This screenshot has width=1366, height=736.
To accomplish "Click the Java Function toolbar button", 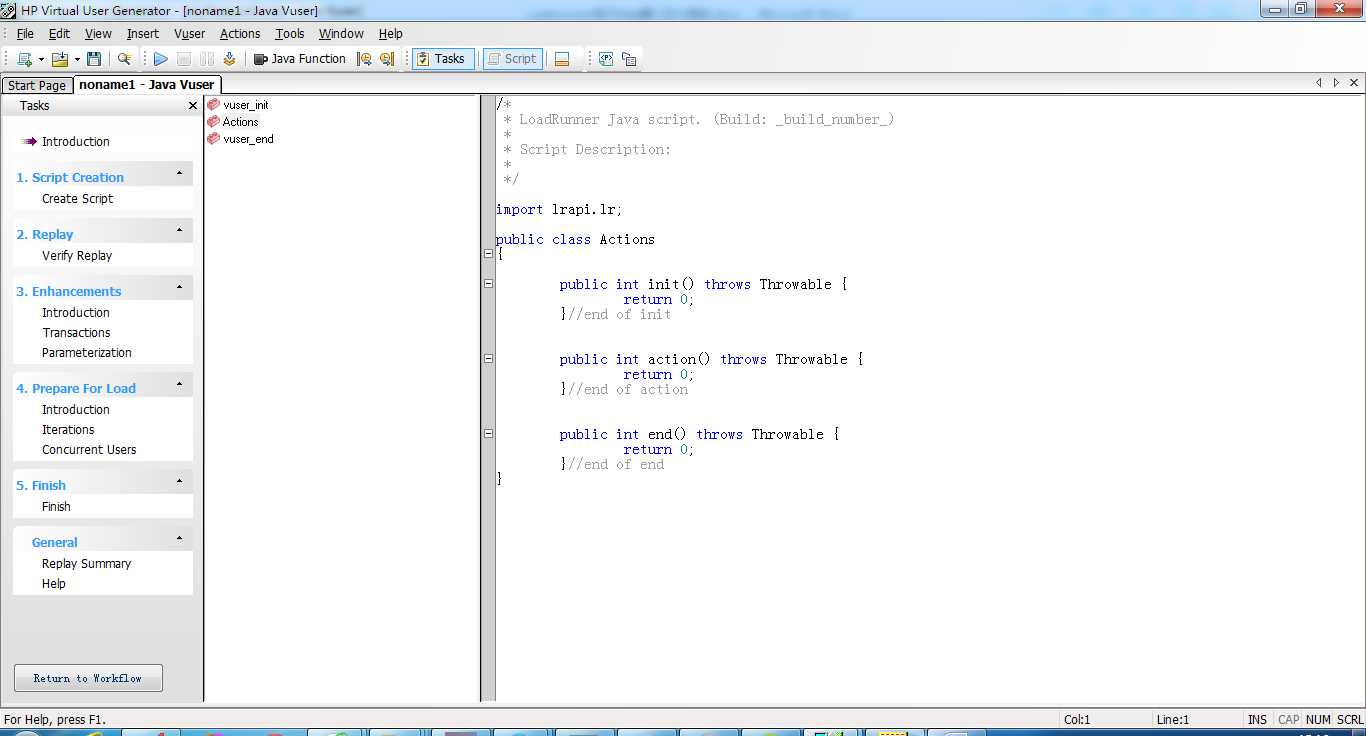I will [300, 59].
